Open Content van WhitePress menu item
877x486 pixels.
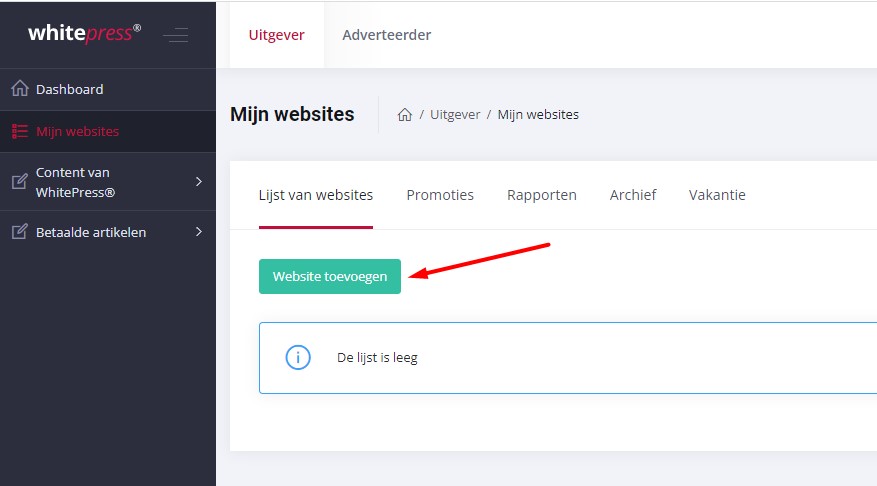108,182
